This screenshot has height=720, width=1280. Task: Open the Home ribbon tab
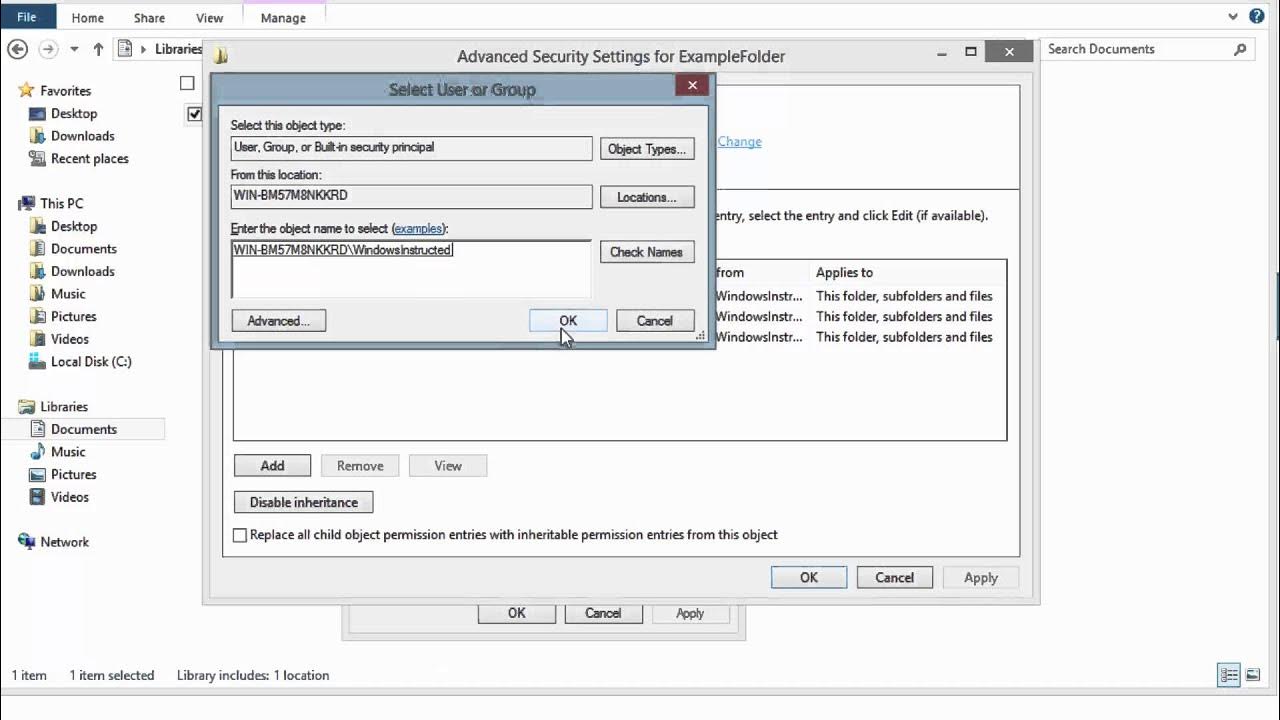(87, 18)
